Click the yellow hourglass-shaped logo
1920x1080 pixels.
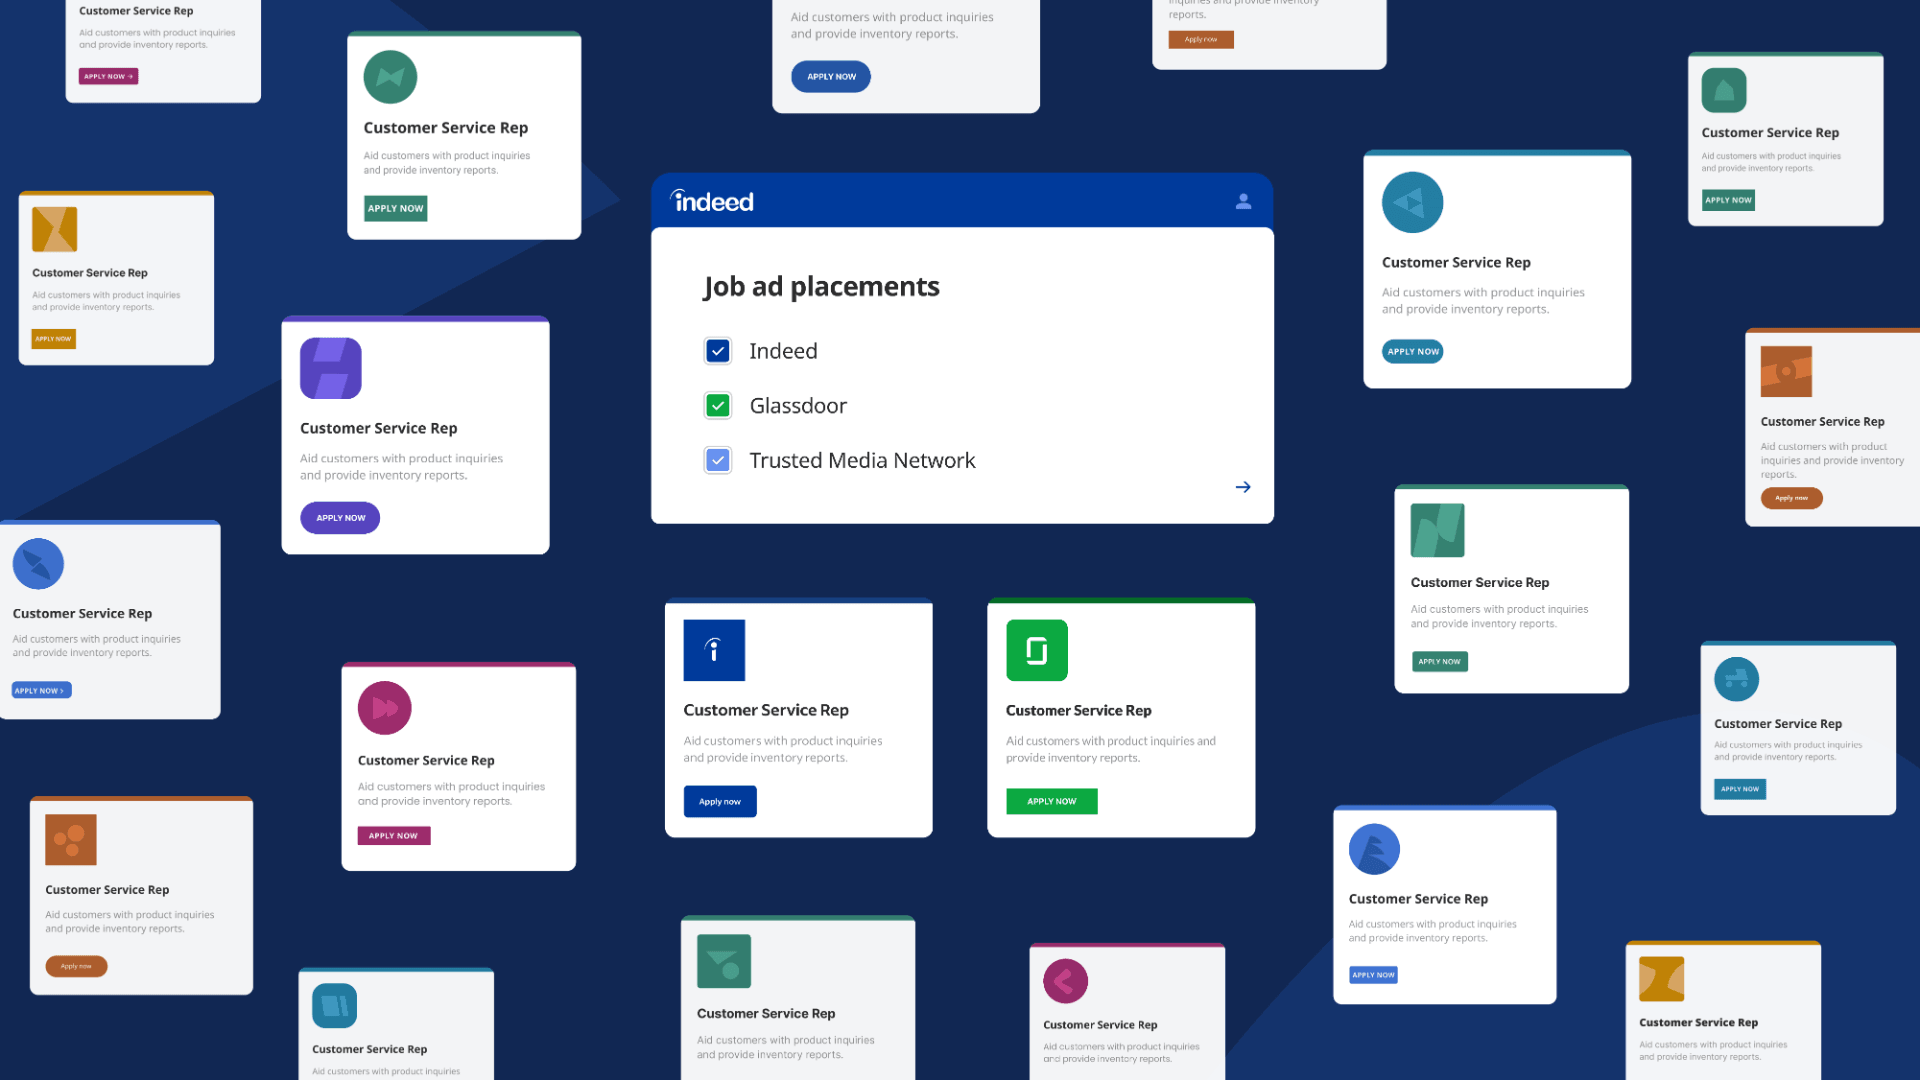click(54, 229)
